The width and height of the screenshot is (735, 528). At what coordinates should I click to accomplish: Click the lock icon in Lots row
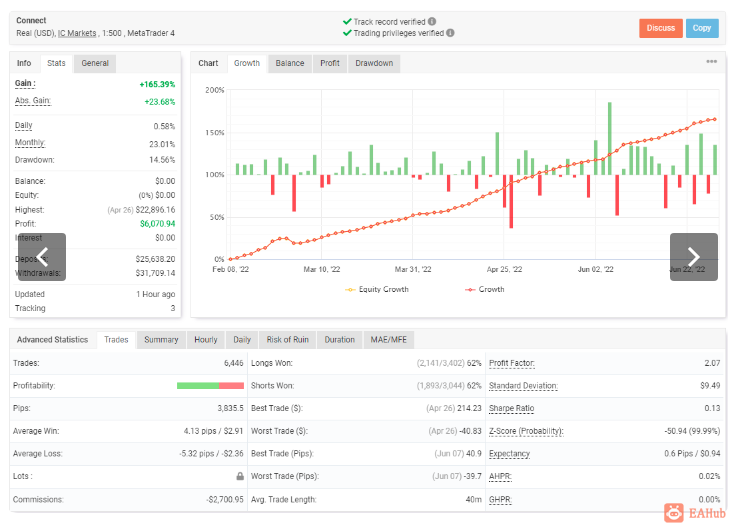coord(239,477)
